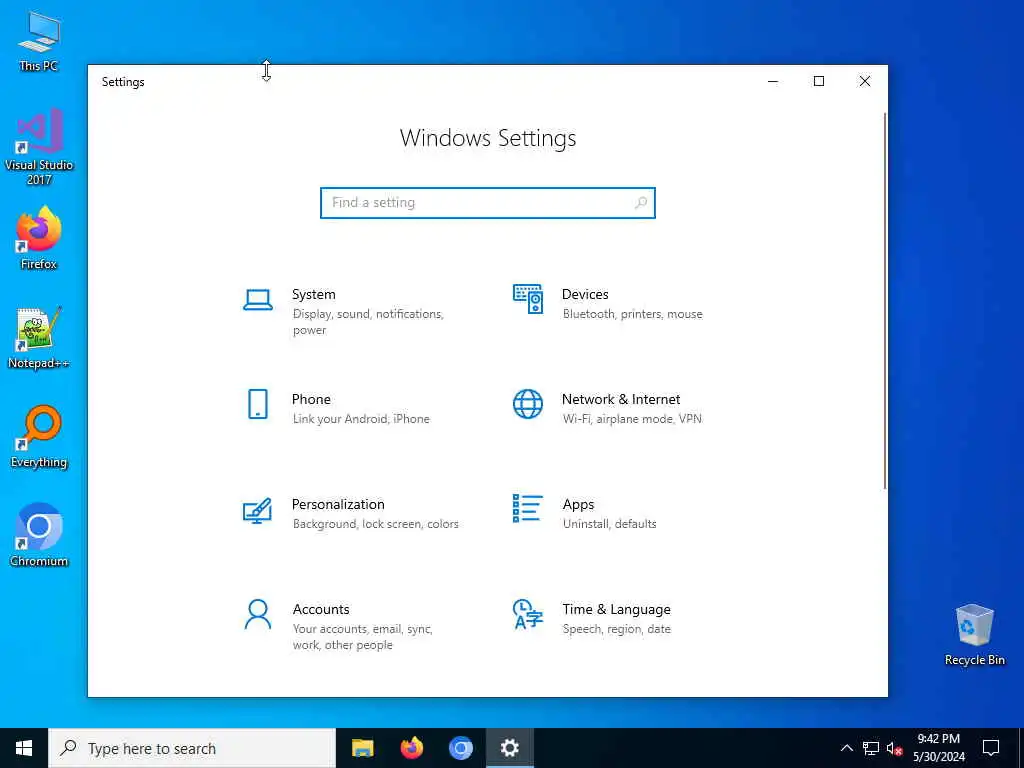The height and width of the screenshot is (768, 1024).
Task: Select the Phone settings icon
Action: pos(258,404)
